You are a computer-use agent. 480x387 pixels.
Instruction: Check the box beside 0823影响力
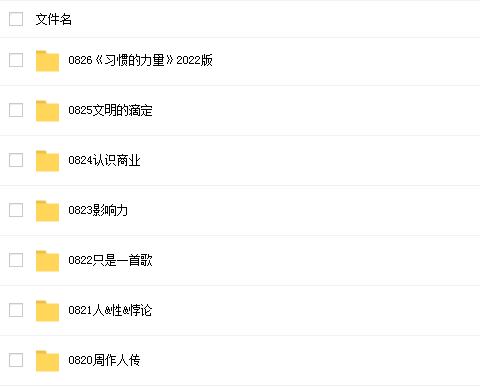(x=16, y=210)
